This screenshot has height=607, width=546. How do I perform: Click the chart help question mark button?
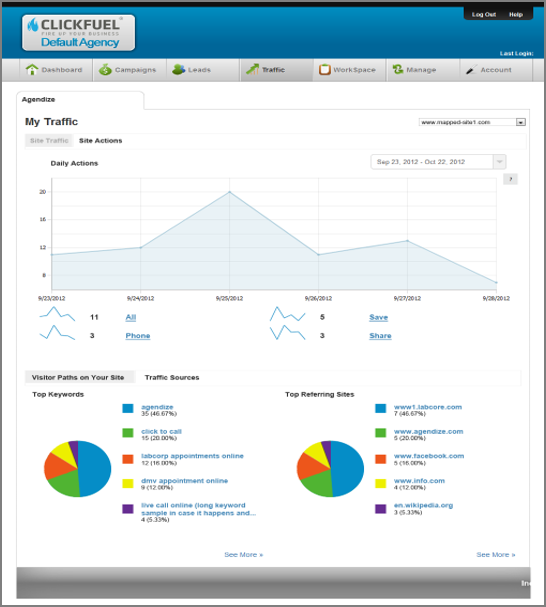[510, 179]
